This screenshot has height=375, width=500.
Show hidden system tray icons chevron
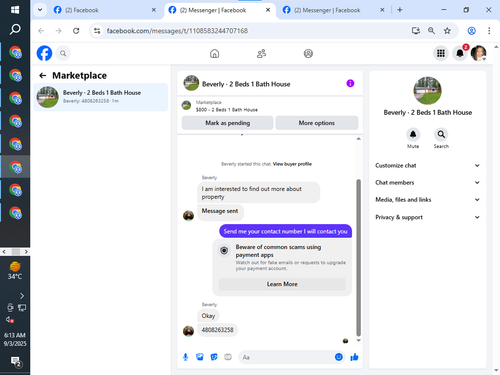click(22, 296)
